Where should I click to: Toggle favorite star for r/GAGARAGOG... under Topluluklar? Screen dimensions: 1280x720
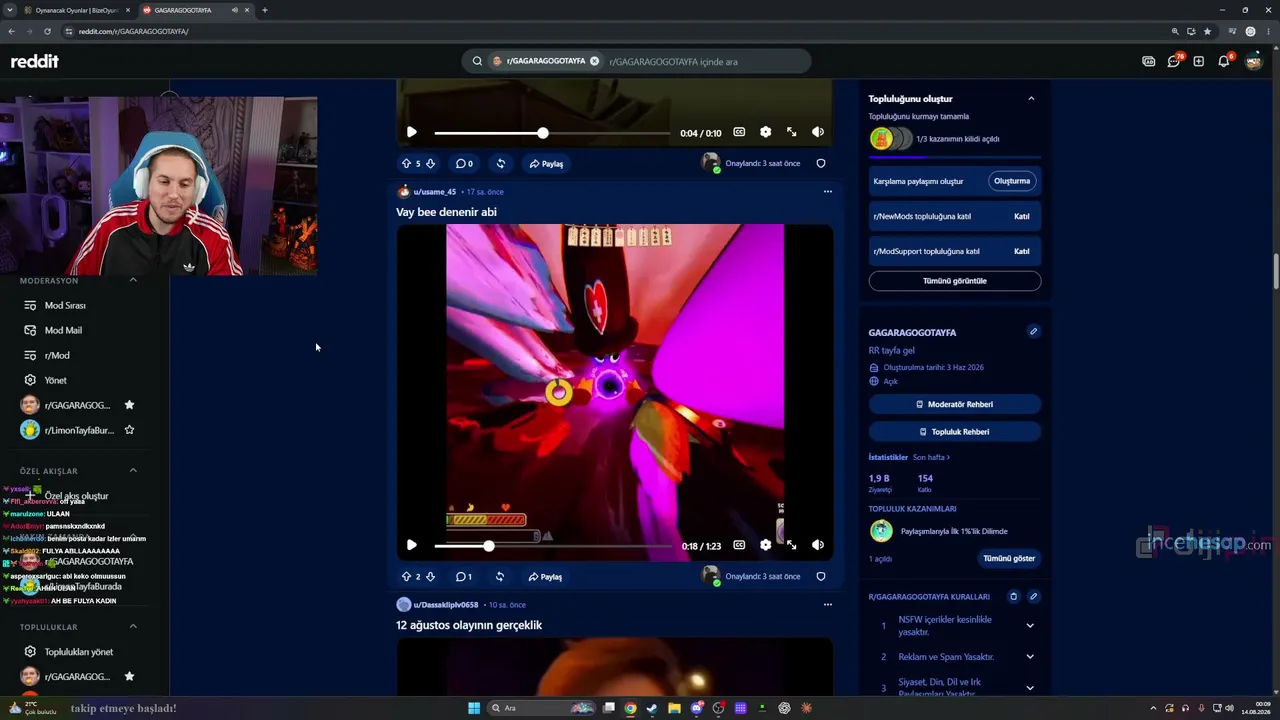[129, 677]
